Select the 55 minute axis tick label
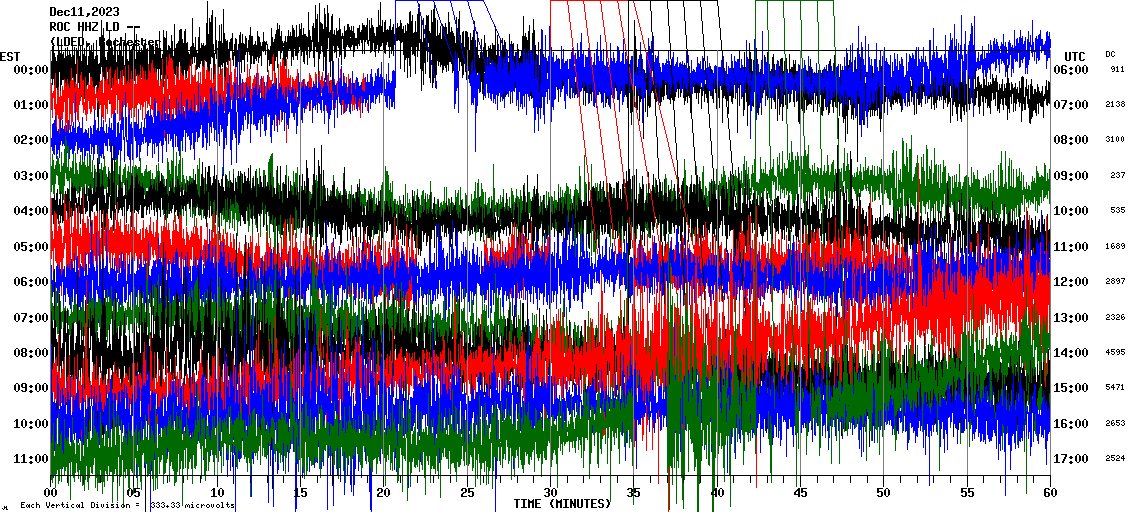This screenshot has width=1130, height=519. (967, 493)
